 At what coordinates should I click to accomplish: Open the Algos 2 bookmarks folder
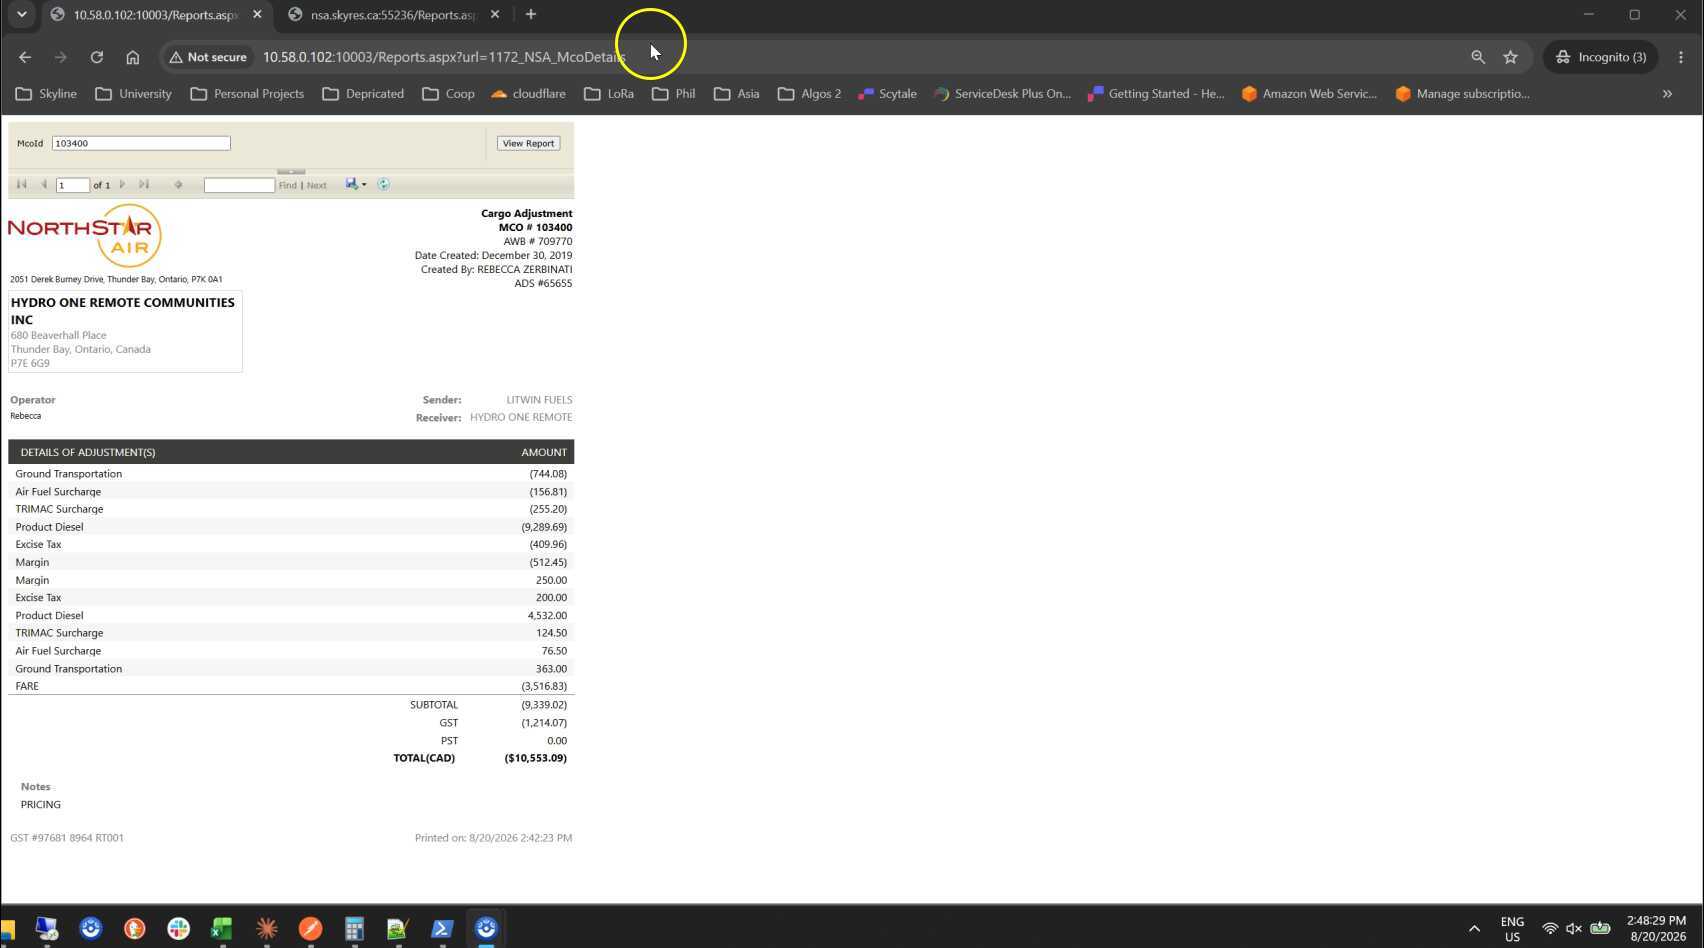click(810, 94)
